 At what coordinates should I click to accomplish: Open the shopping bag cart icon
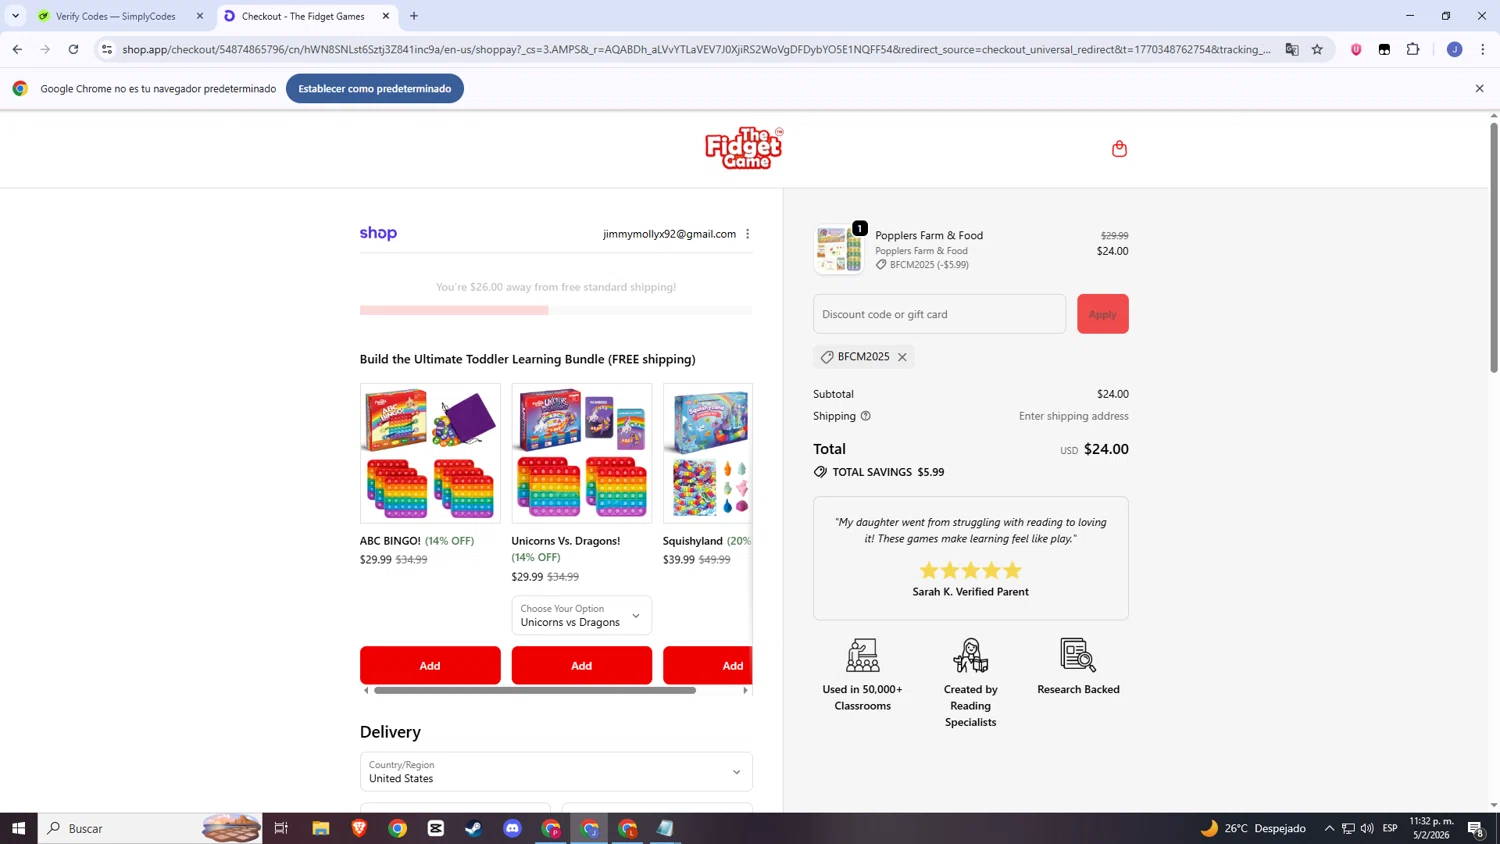coord(1119,149)
